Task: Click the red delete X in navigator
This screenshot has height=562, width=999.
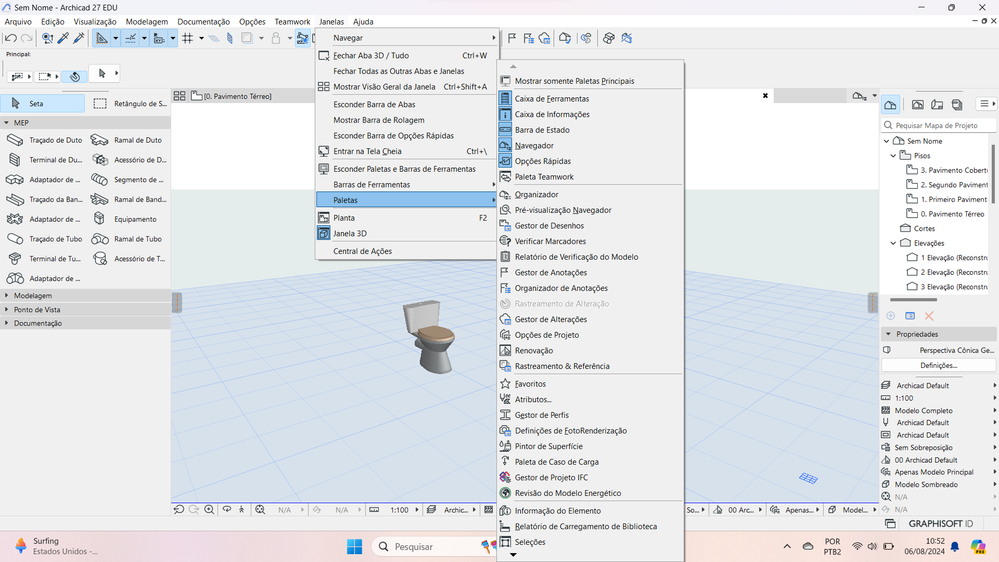Action: click(929, 316)
